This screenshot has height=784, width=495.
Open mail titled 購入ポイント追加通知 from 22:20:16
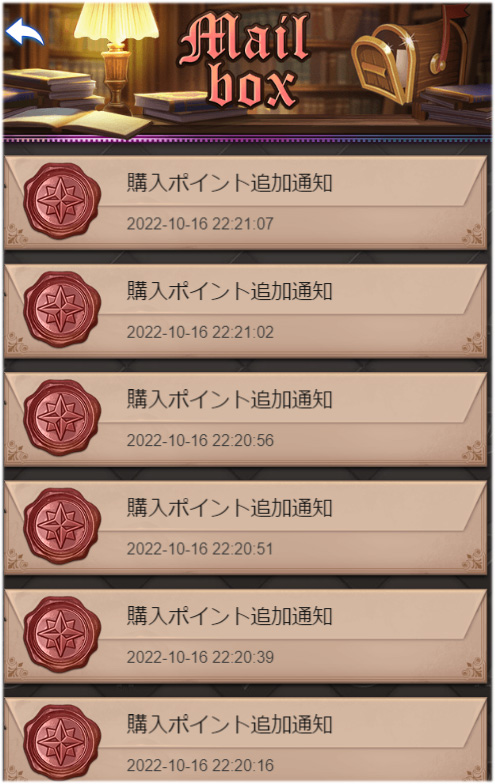[246, 740]
